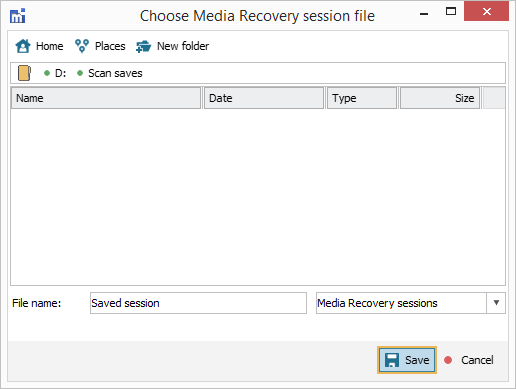Maximize the Choose Media Recovery dialog window
The image size is (516, 389).
451,12
